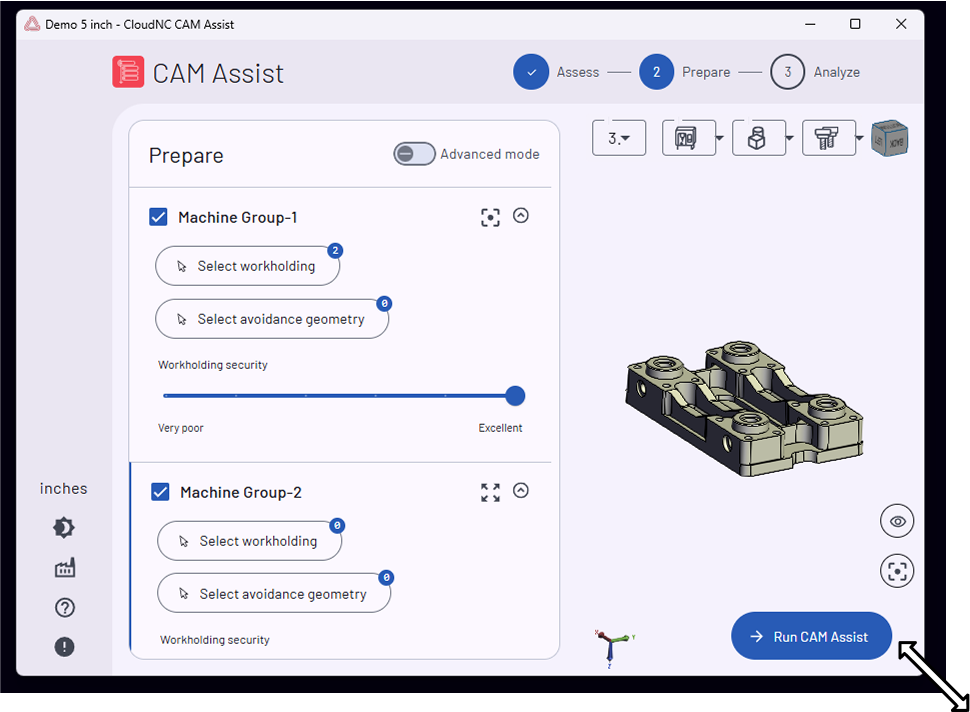This screenshot has height=712, width=970.
Task: Enable Advanced mode toggle
Action: pyautogui.click(x=414, y=154)
